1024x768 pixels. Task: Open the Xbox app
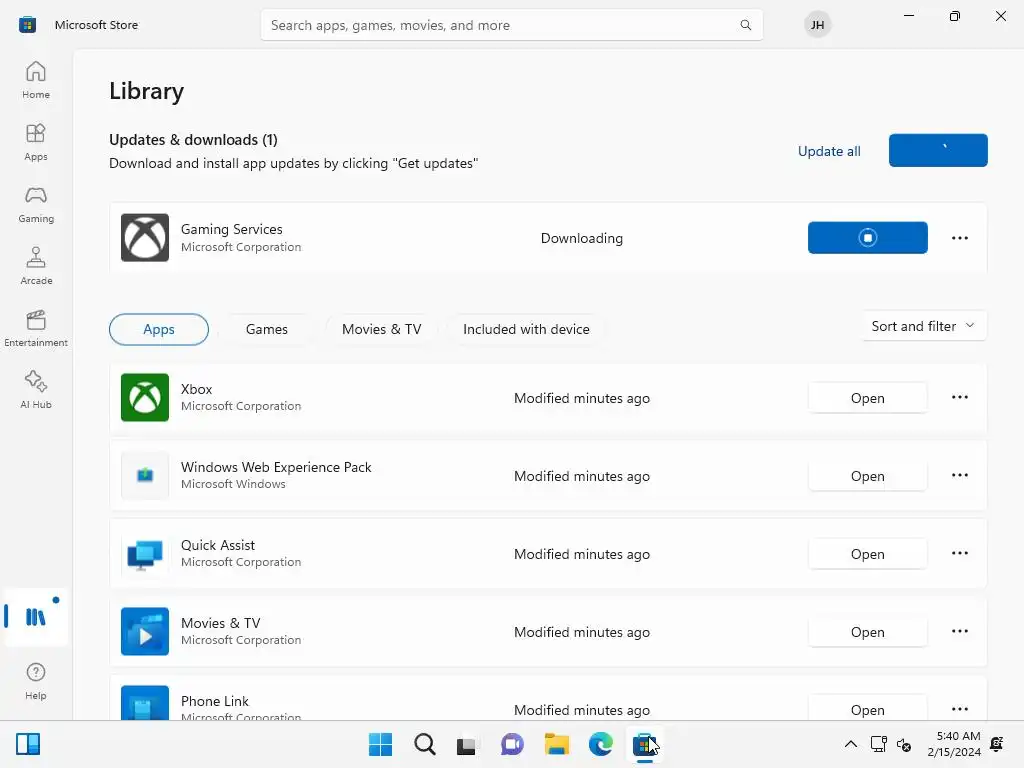867,398
